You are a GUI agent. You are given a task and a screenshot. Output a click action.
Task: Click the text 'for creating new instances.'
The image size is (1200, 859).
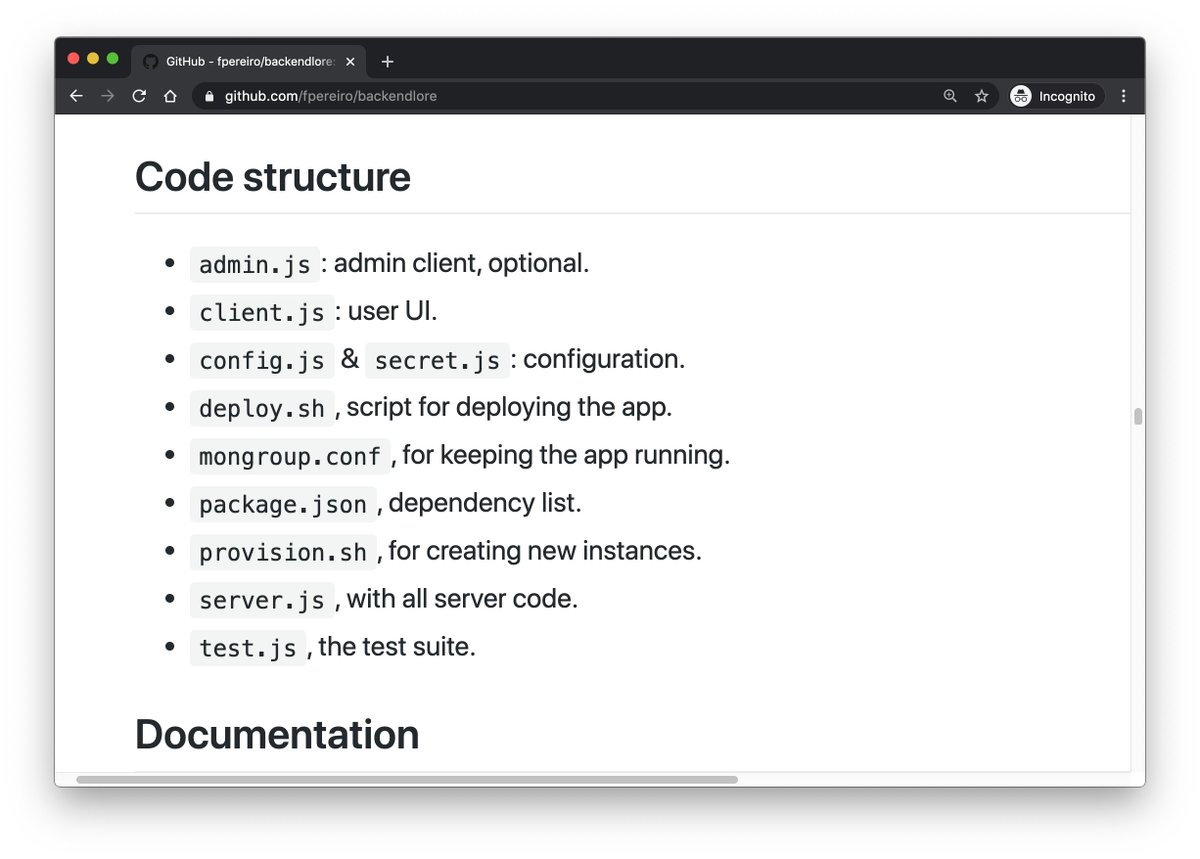[545, 552]
